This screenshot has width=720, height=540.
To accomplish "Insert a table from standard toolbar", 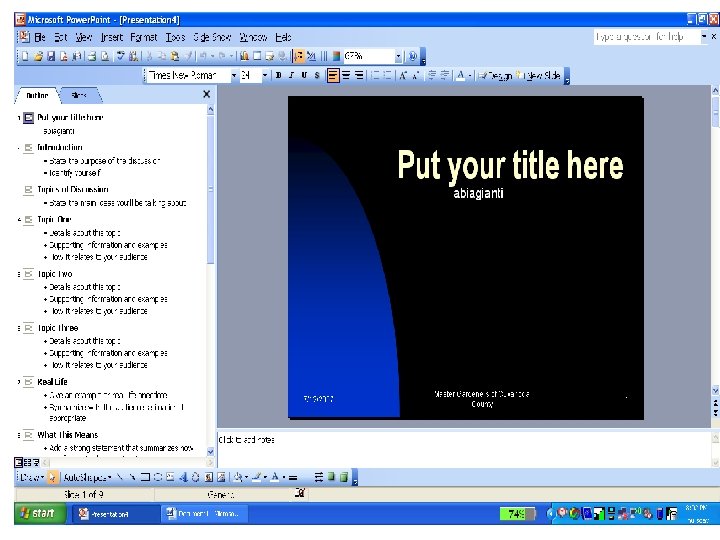I will [257, 56].
